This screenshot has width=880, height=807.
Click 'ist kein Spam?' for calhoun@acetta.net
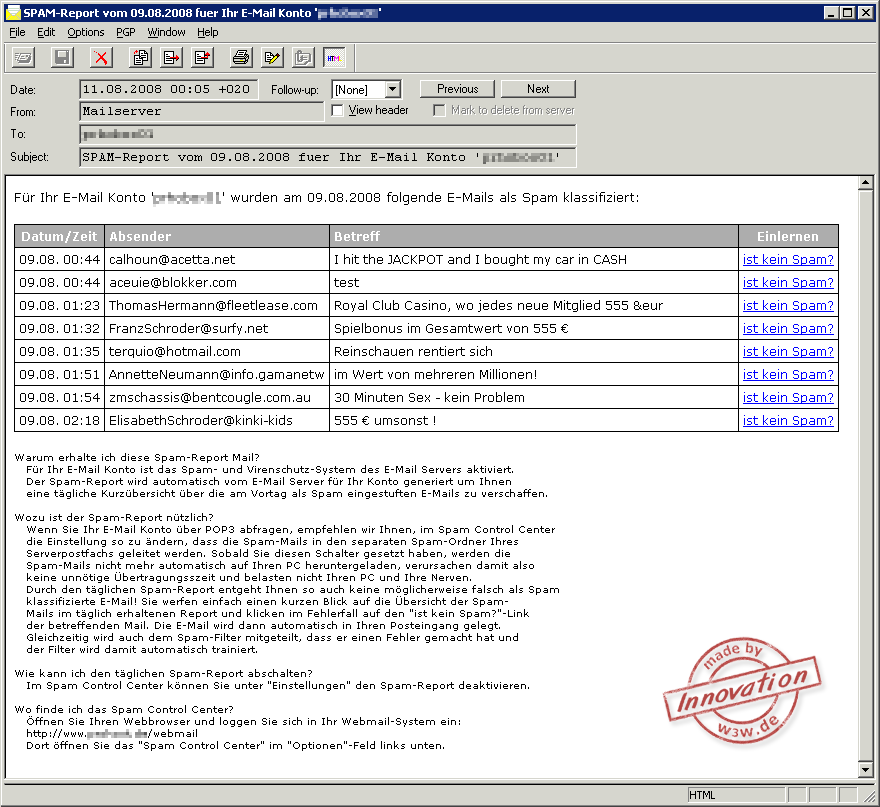tap(788, 259)
